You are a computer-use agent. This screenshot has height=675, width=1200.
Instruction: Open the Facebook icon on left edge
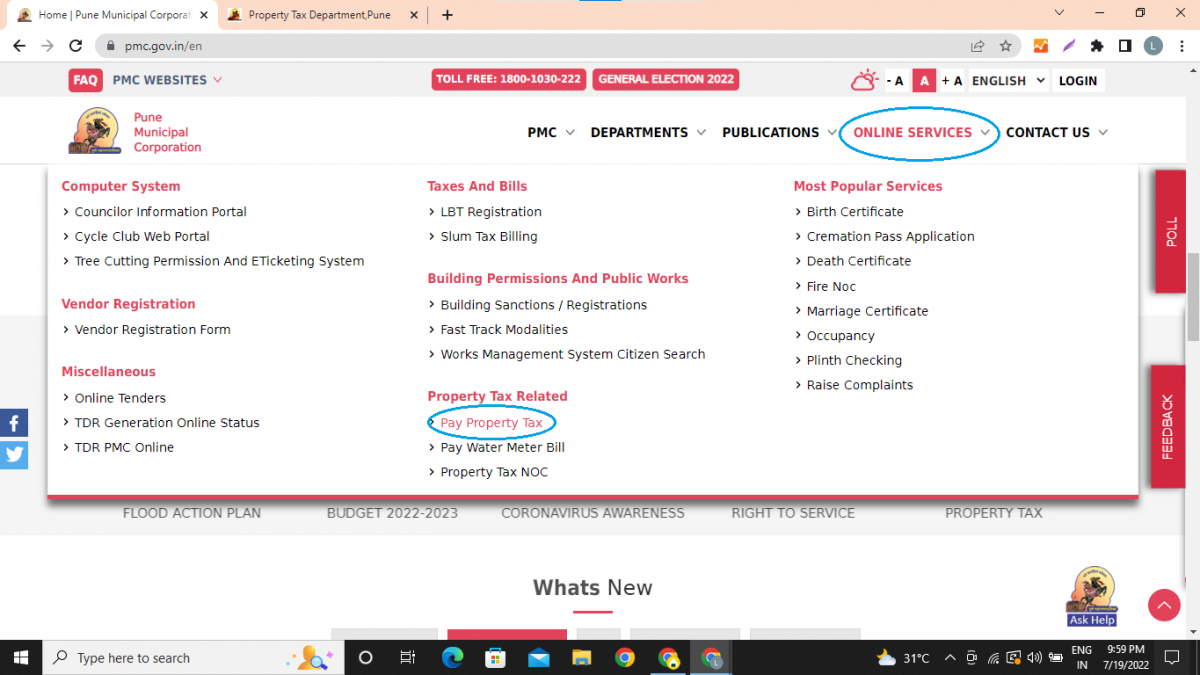tap(14, 423)
